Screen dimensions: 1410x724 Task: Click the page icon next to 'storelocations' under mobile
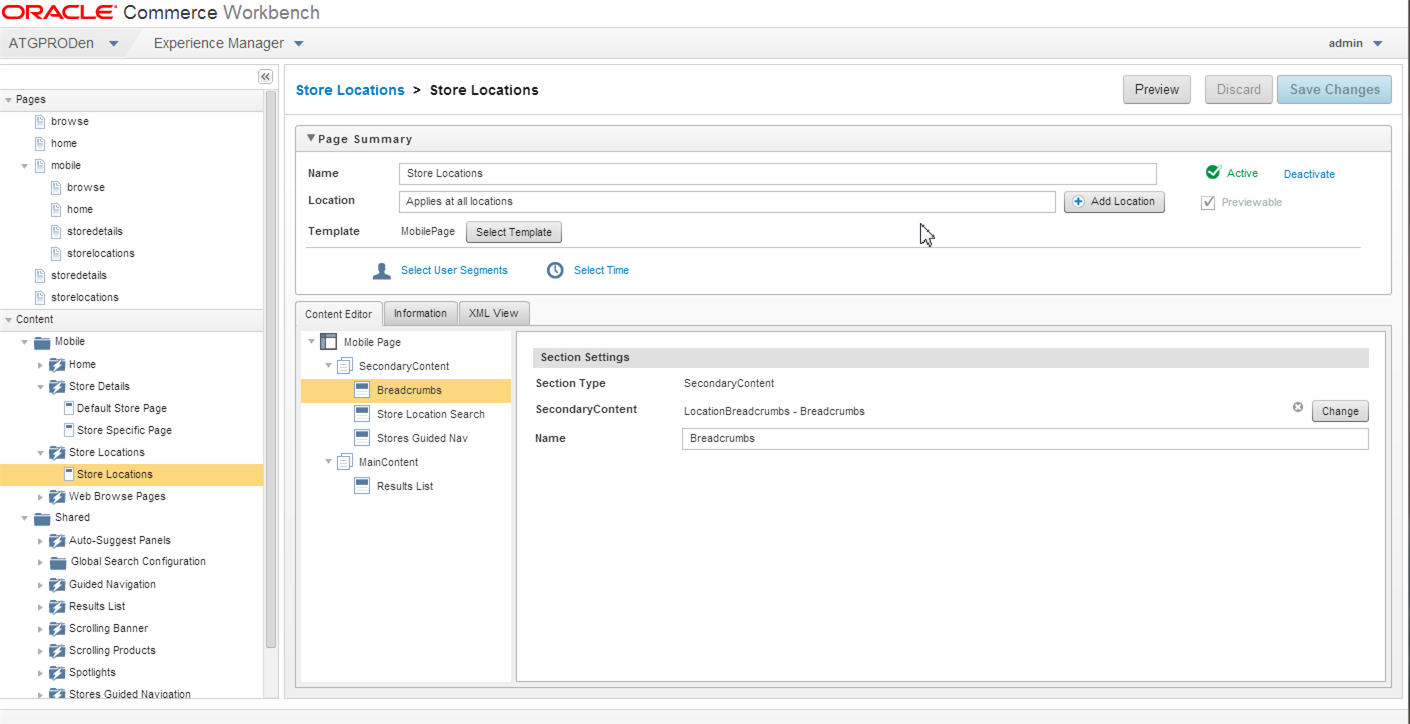(x=56, y=253)
